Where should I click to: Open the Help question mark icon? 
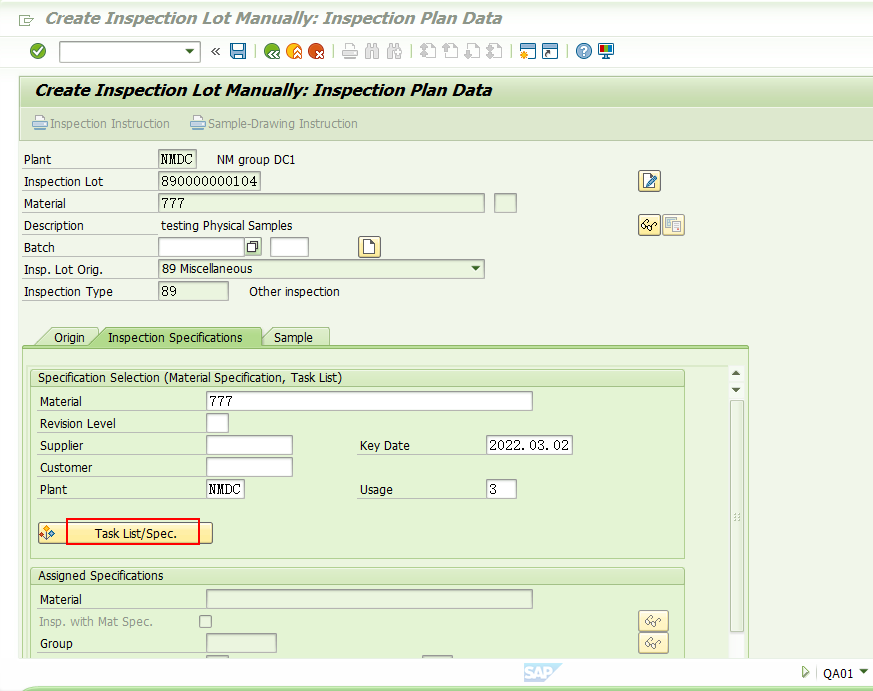click(x=583, y=51)
